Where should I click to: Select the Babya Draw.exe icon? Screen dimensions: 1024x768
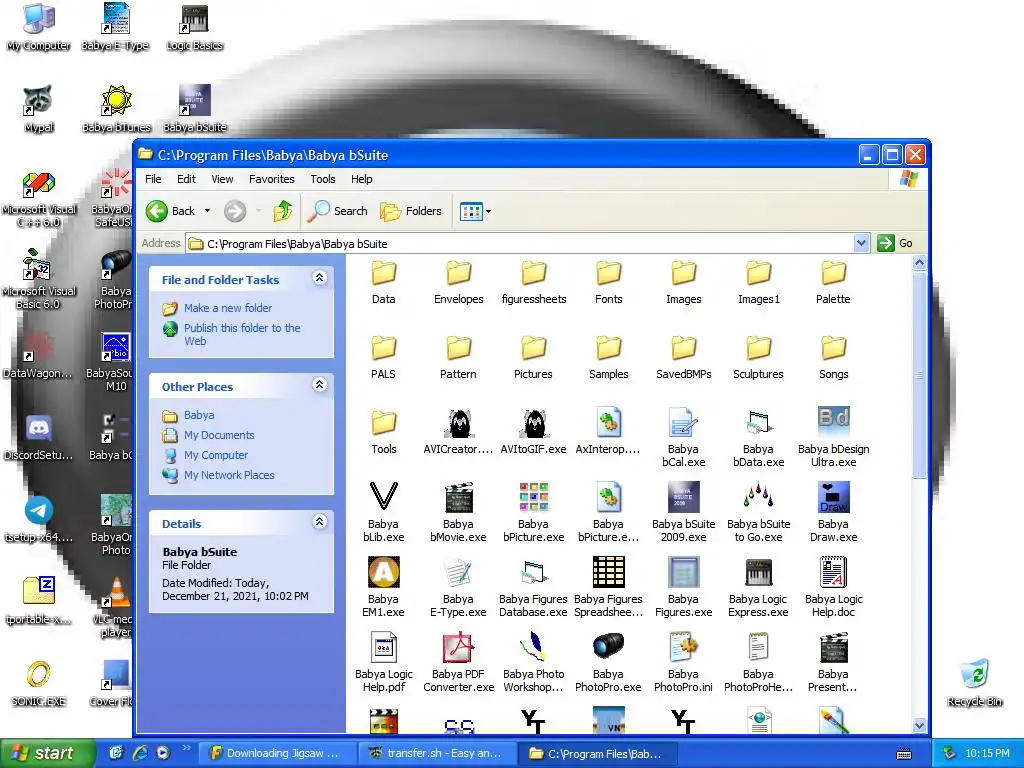tap(833, 498)
